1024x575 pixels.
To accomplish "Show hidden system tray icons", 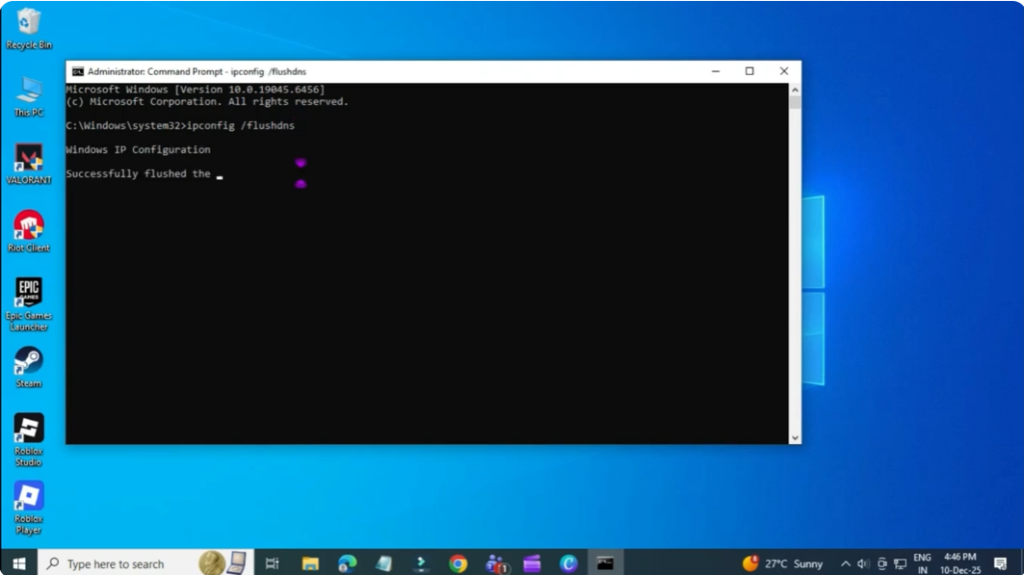I will pyautogui.click(x=846, y=563).
